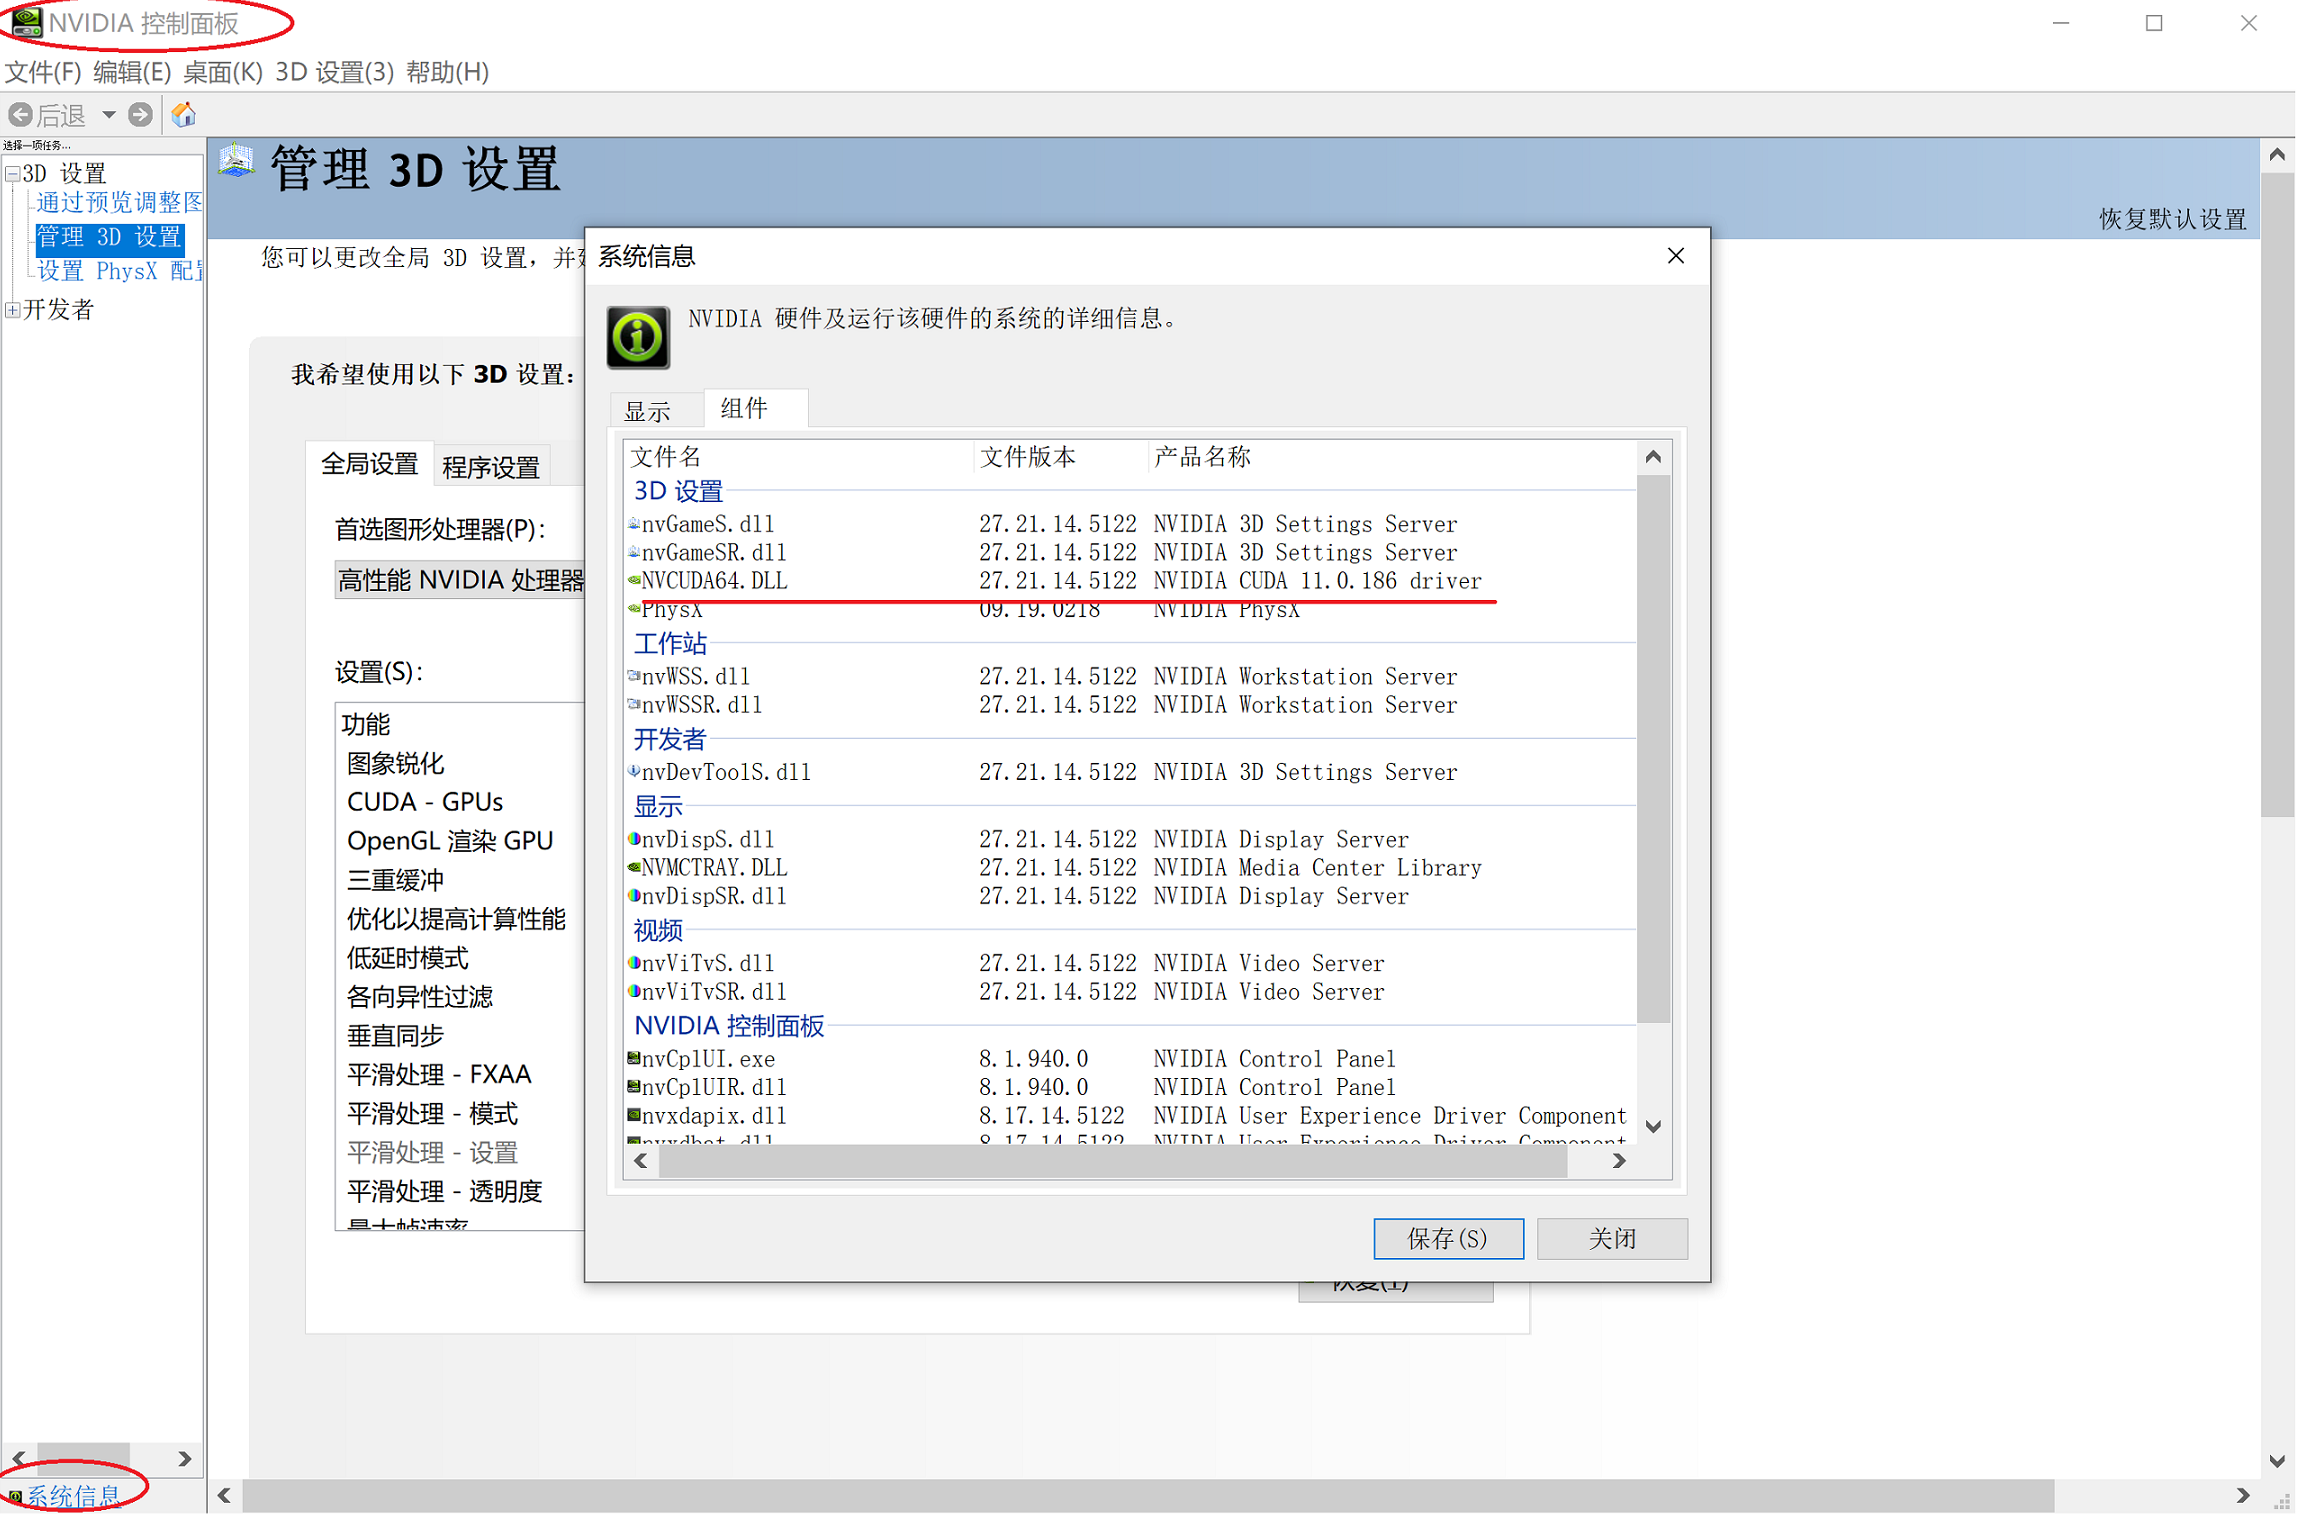This screenshot has width=2297, height=1523.
Task: Click scroll-up arrow in component list
Action: (x=1653, y=457)
